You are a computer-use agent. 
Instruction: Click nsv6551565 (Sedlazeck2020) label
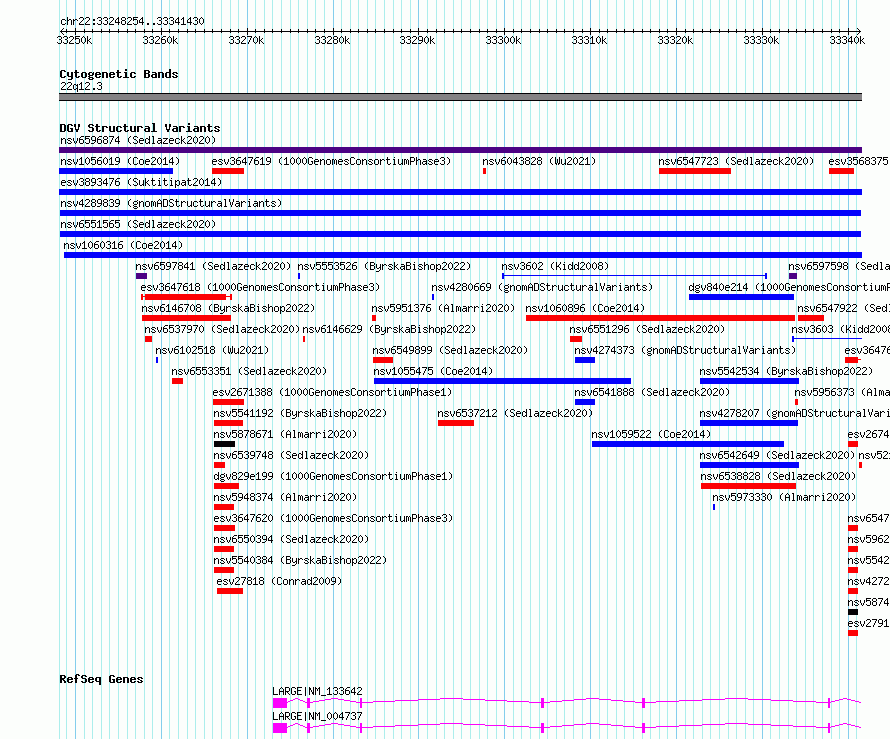(x=138, y=224)
